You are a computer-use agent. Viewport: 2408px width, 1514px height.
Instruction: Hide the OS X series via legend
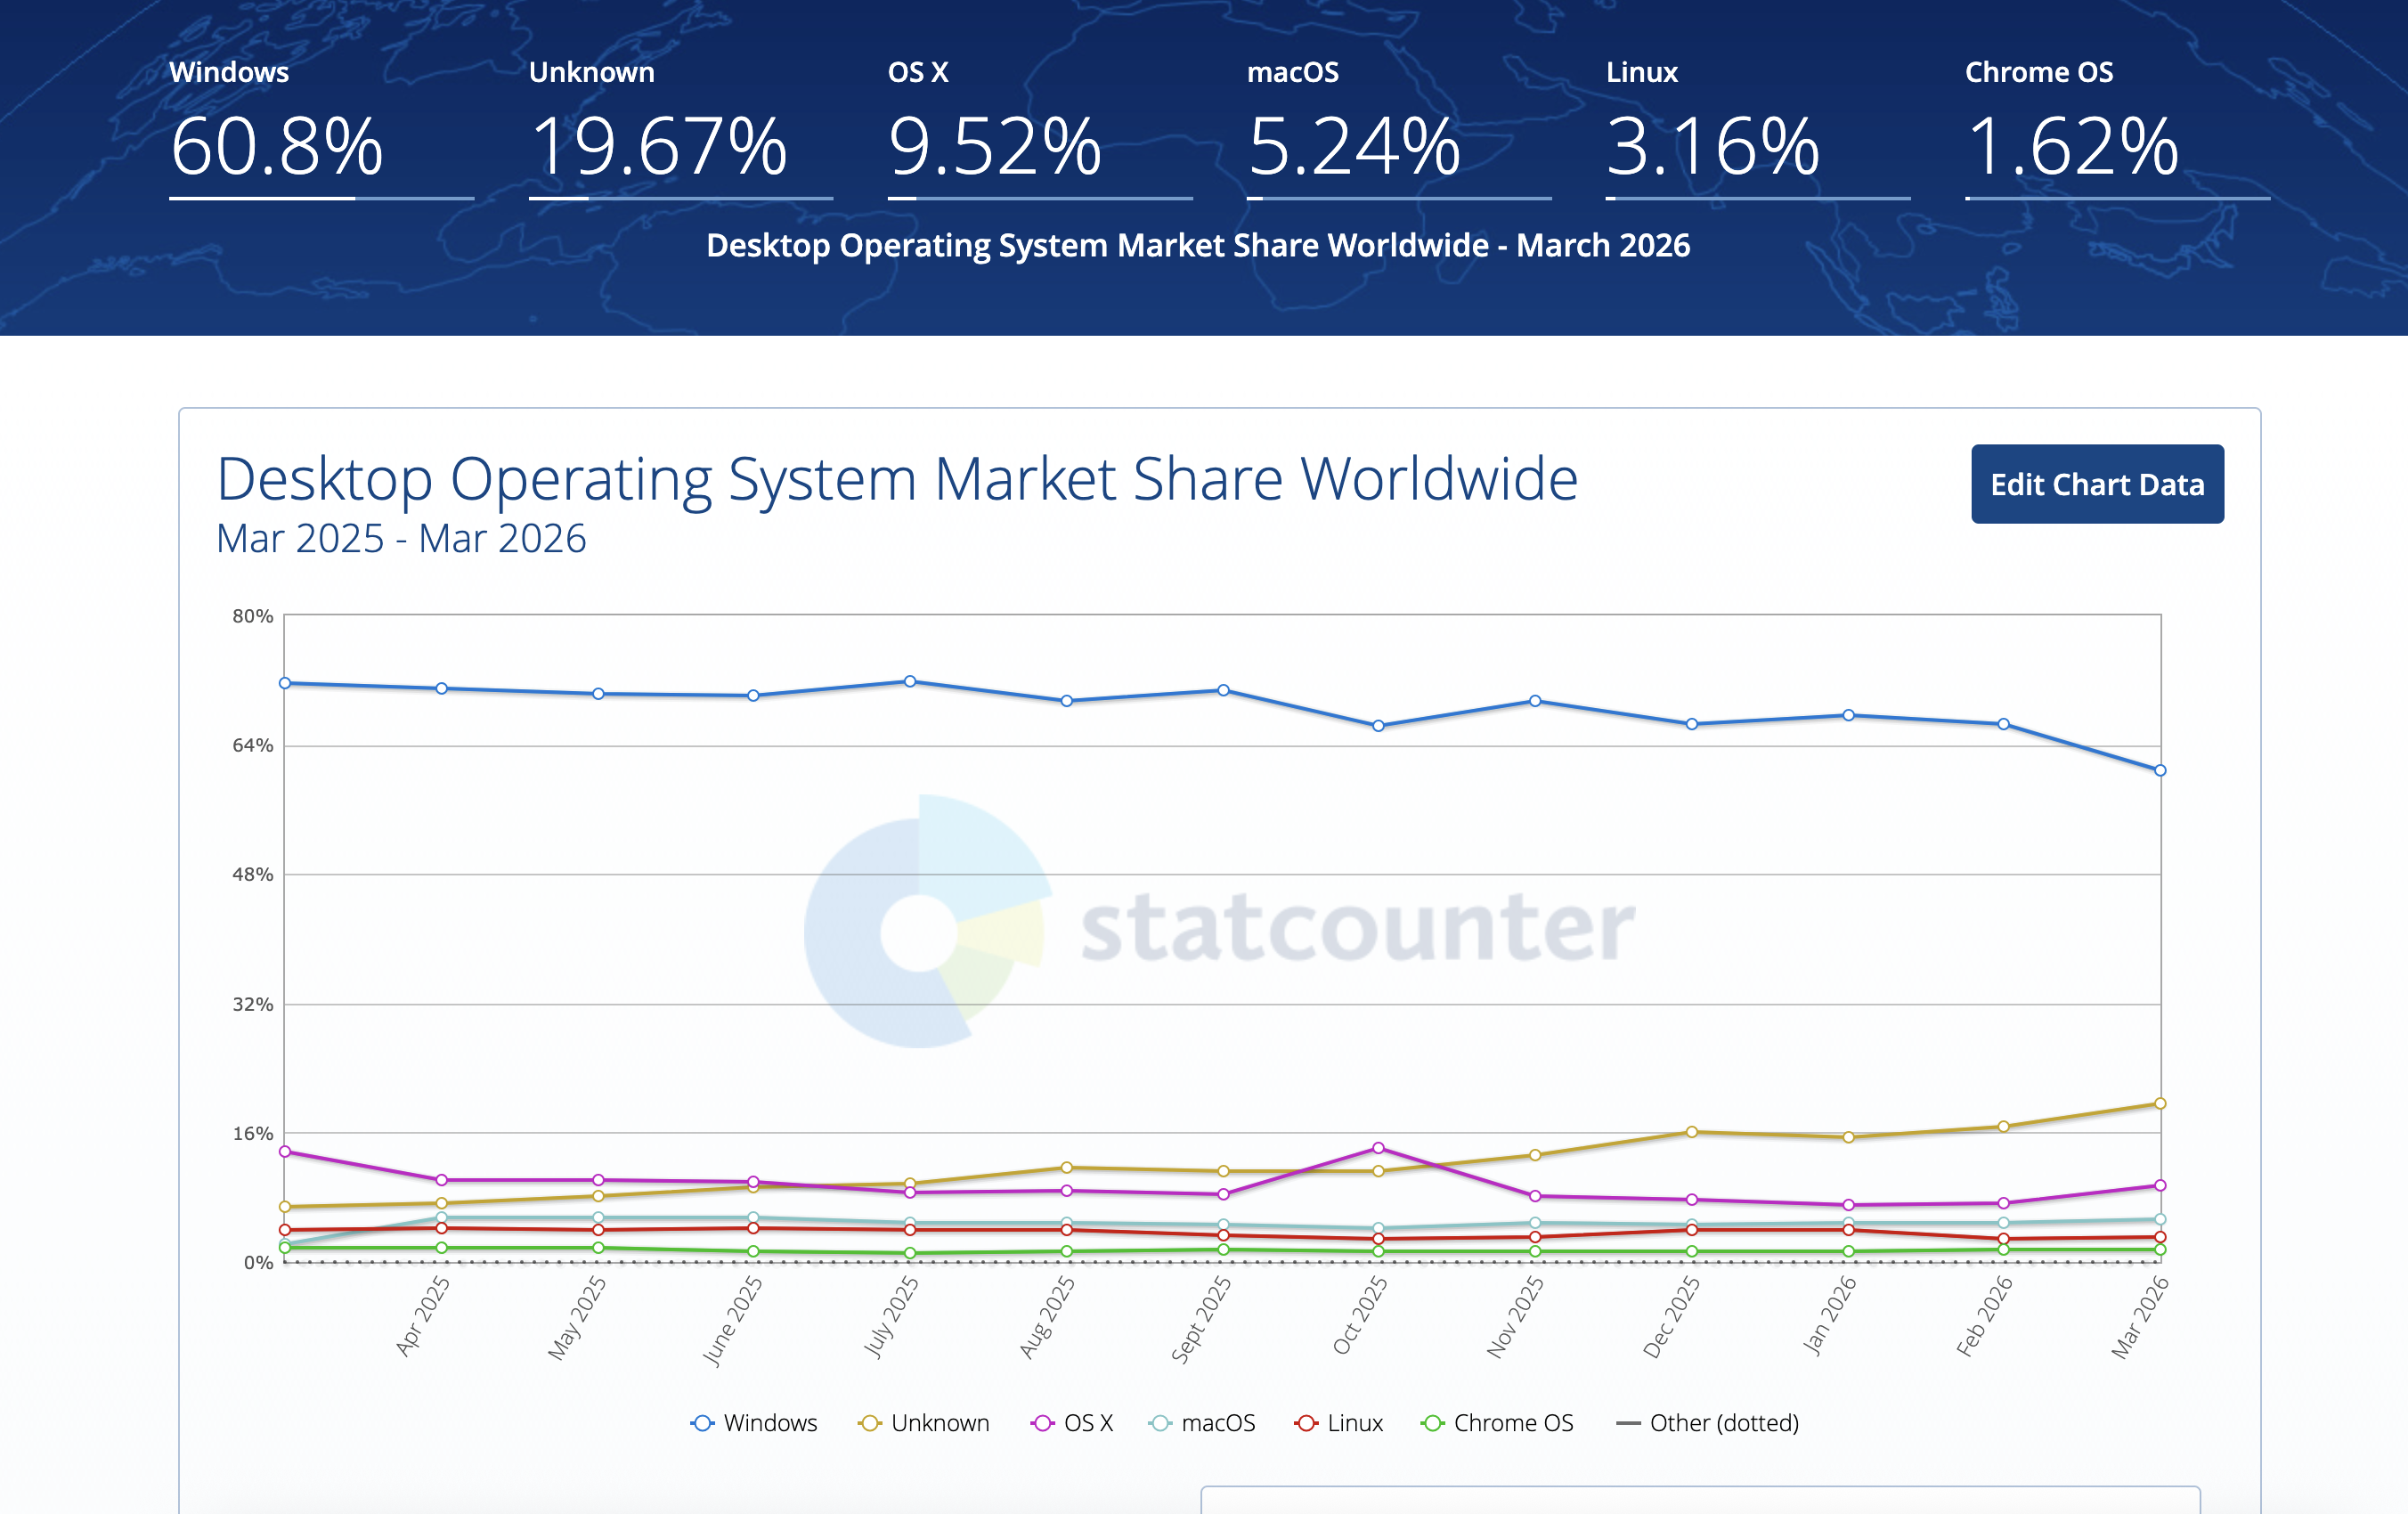tap(1071, 1423)
